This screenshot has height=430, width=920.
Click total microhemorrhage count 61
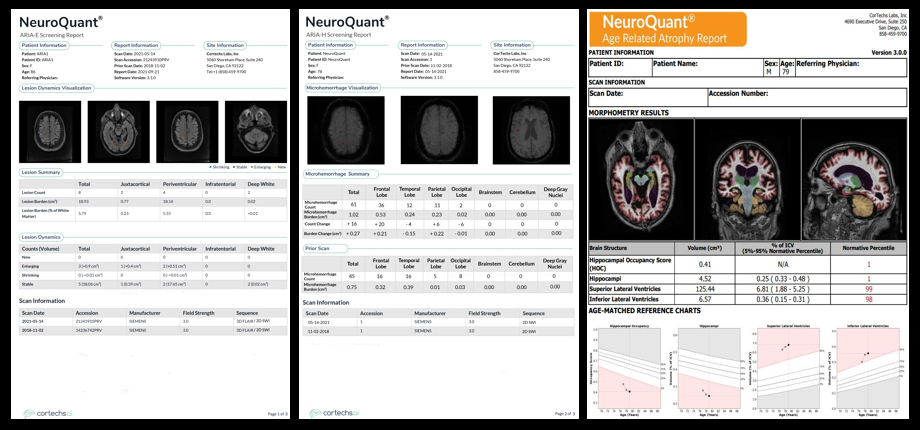pos(353,205)
